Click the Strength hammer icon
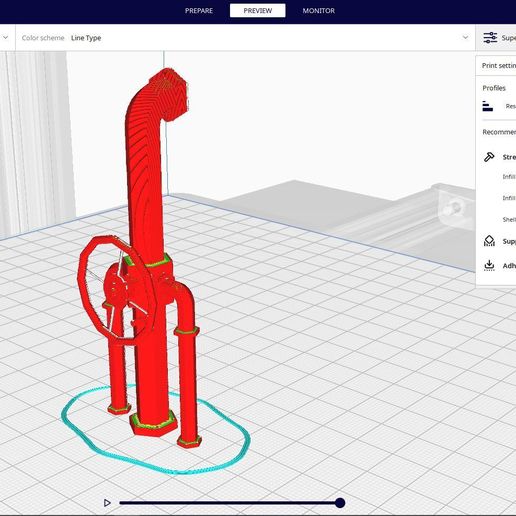Screen dimensions: 516x516 coord(489,157)
